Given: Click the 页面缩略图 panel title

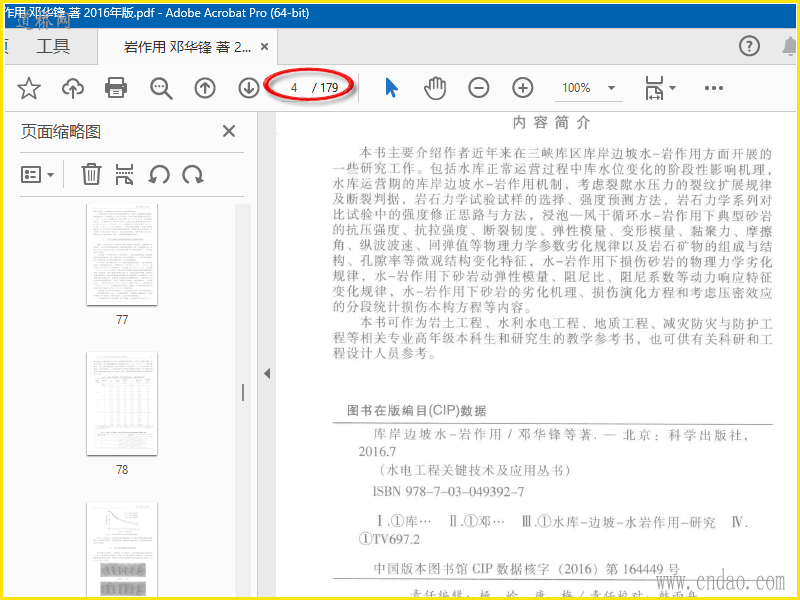Looking at the screenshot, I should point(61,132).
